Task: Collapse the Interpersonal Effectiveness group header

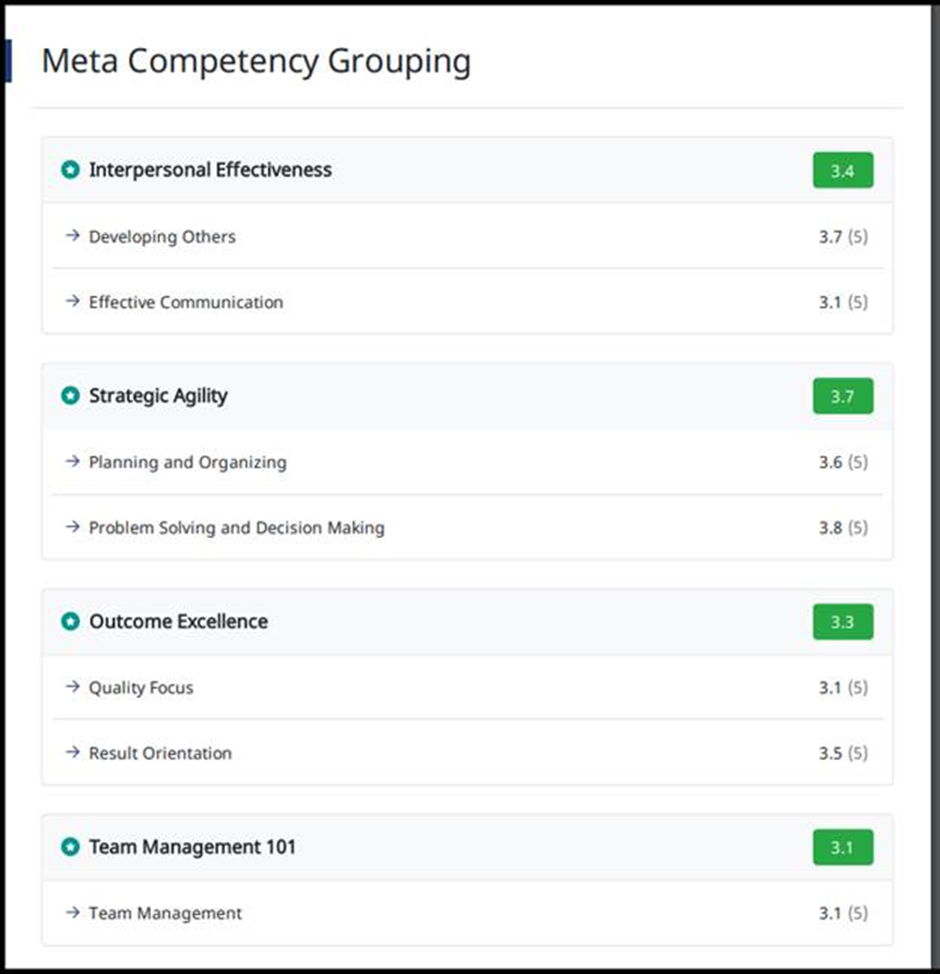Action: [467, 170]
